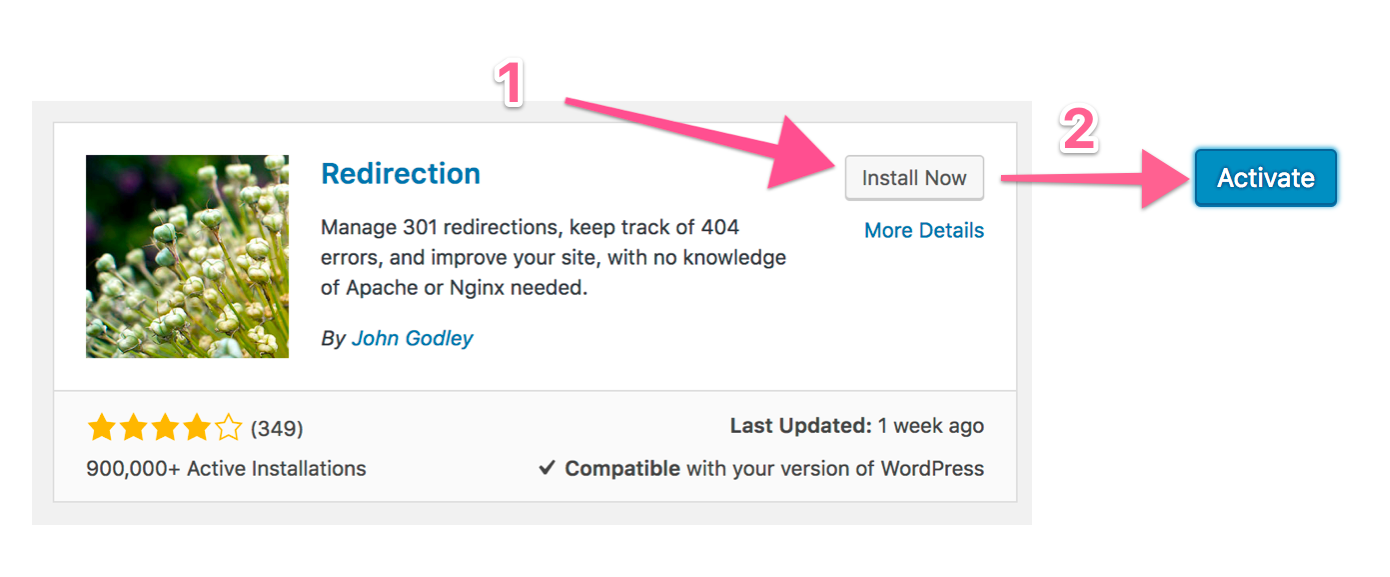Click the fourth rating star
This screenshot has width=1390, height=577.
197,429
